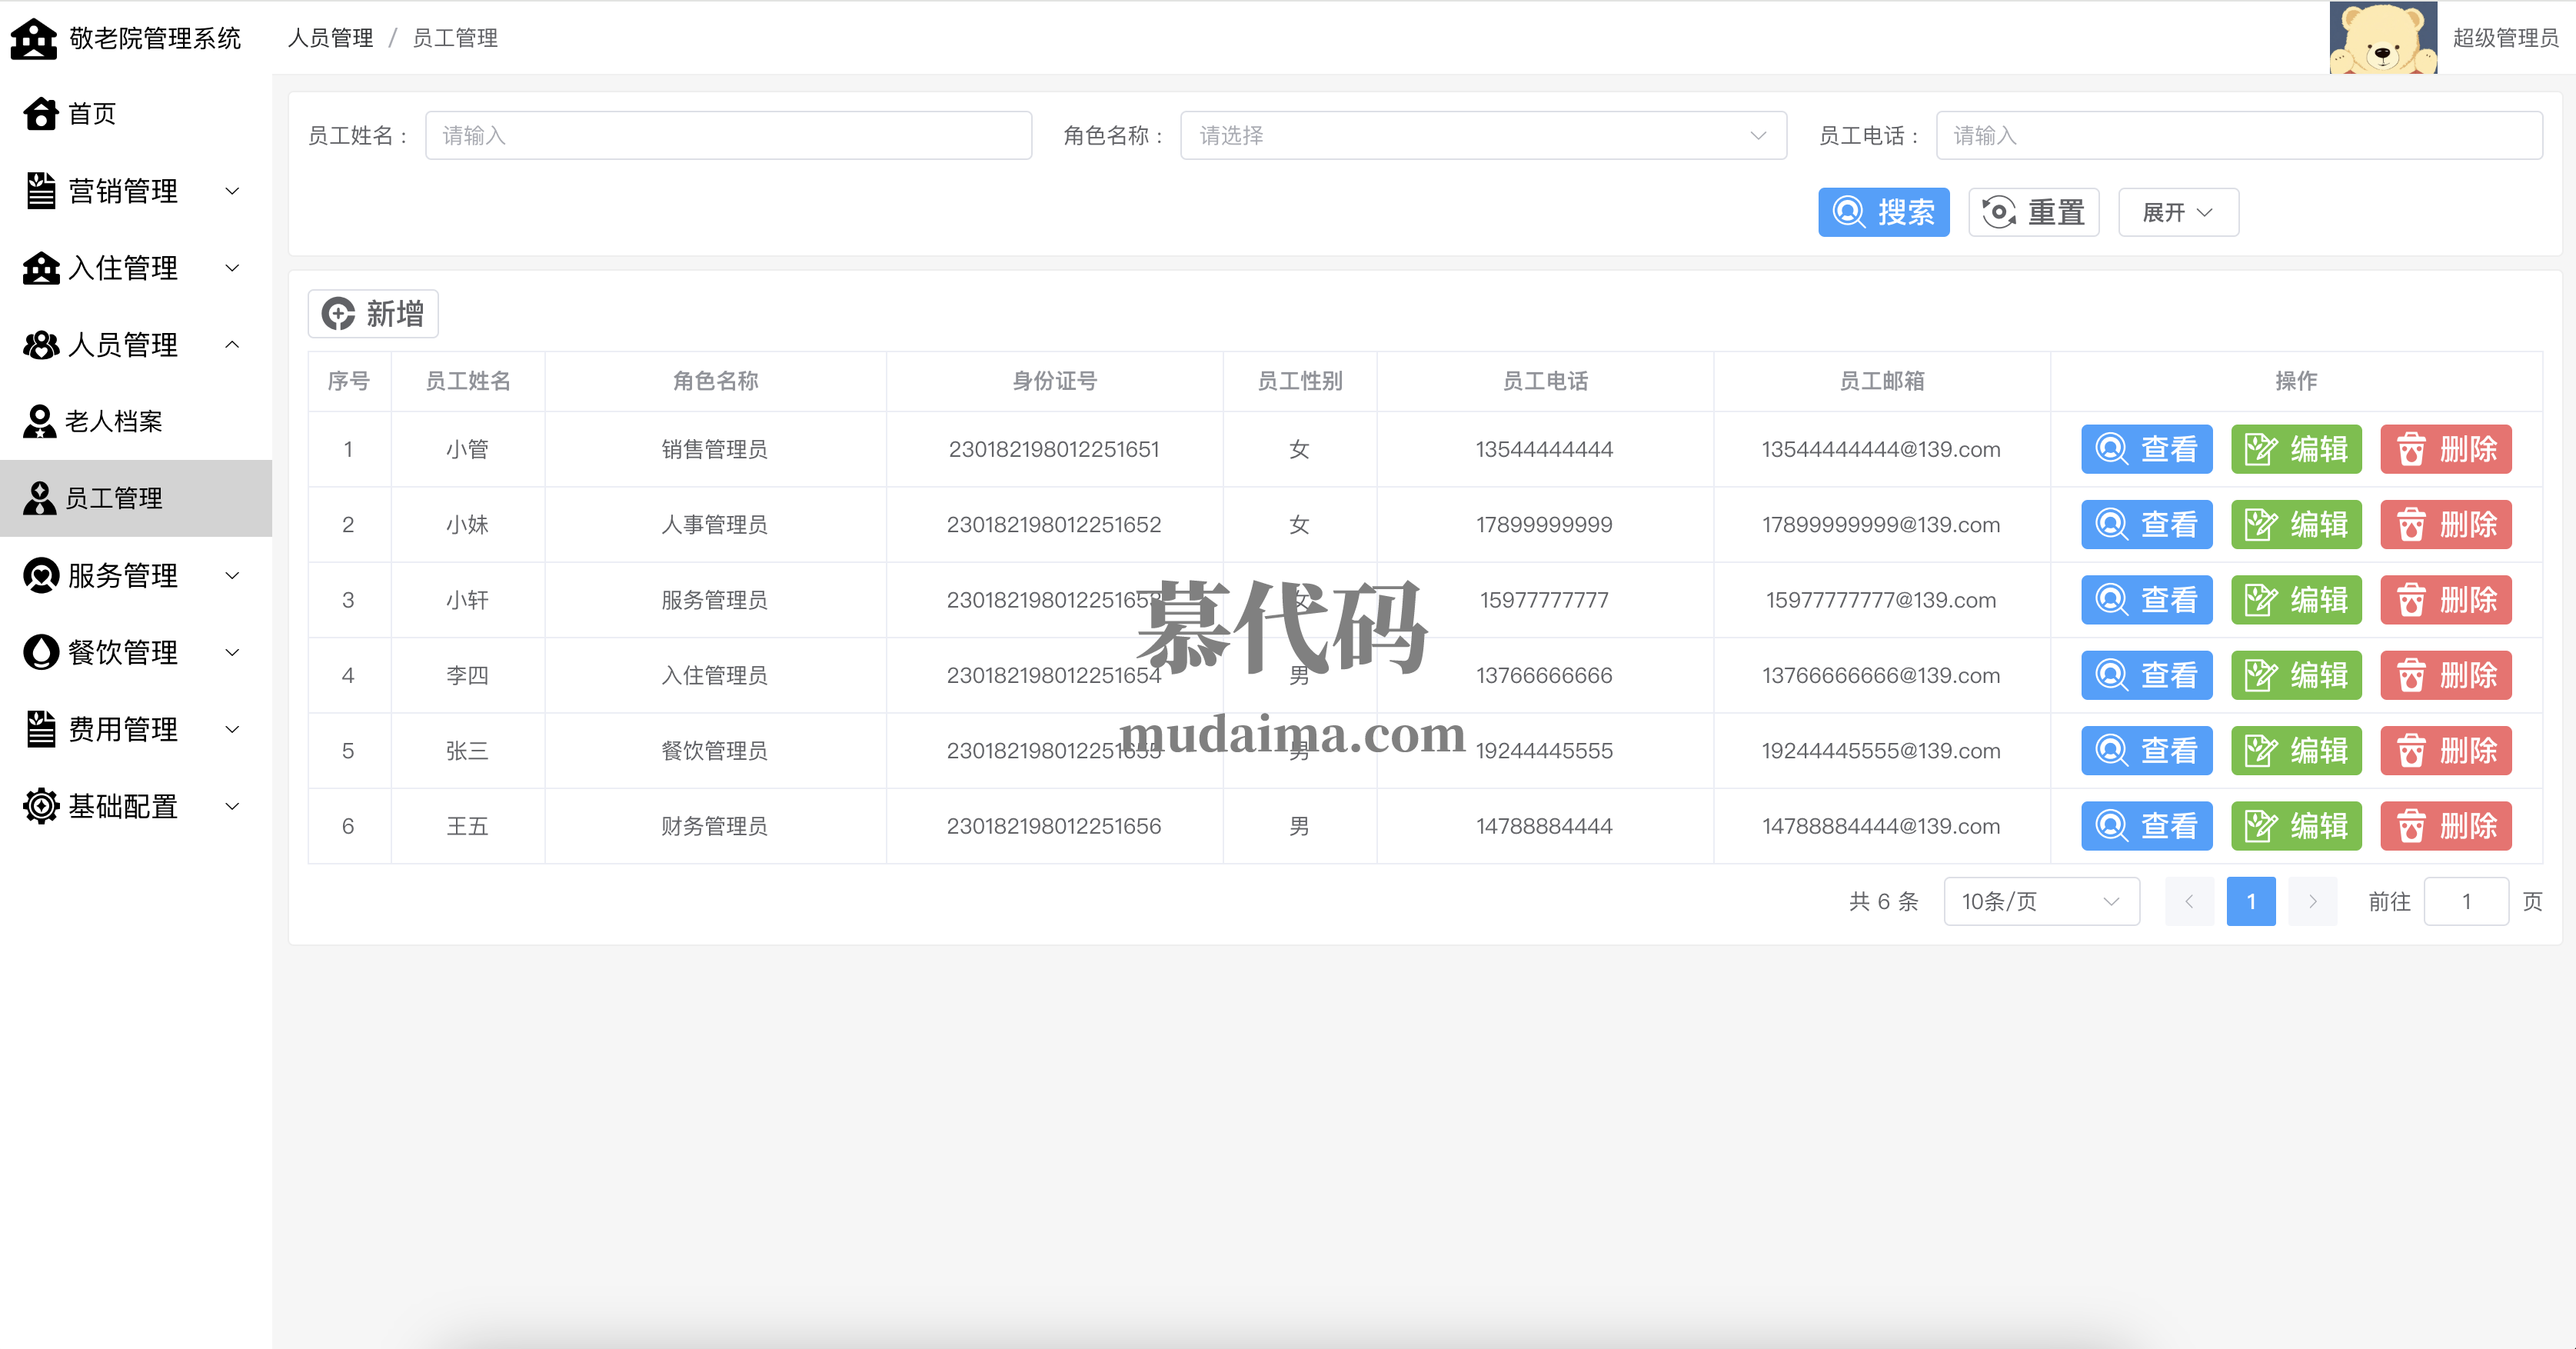This screenshot has width=2576, height=1349.
Task: Collapse the 人员管理 menu chevron
Action: [x=232, y=345]
